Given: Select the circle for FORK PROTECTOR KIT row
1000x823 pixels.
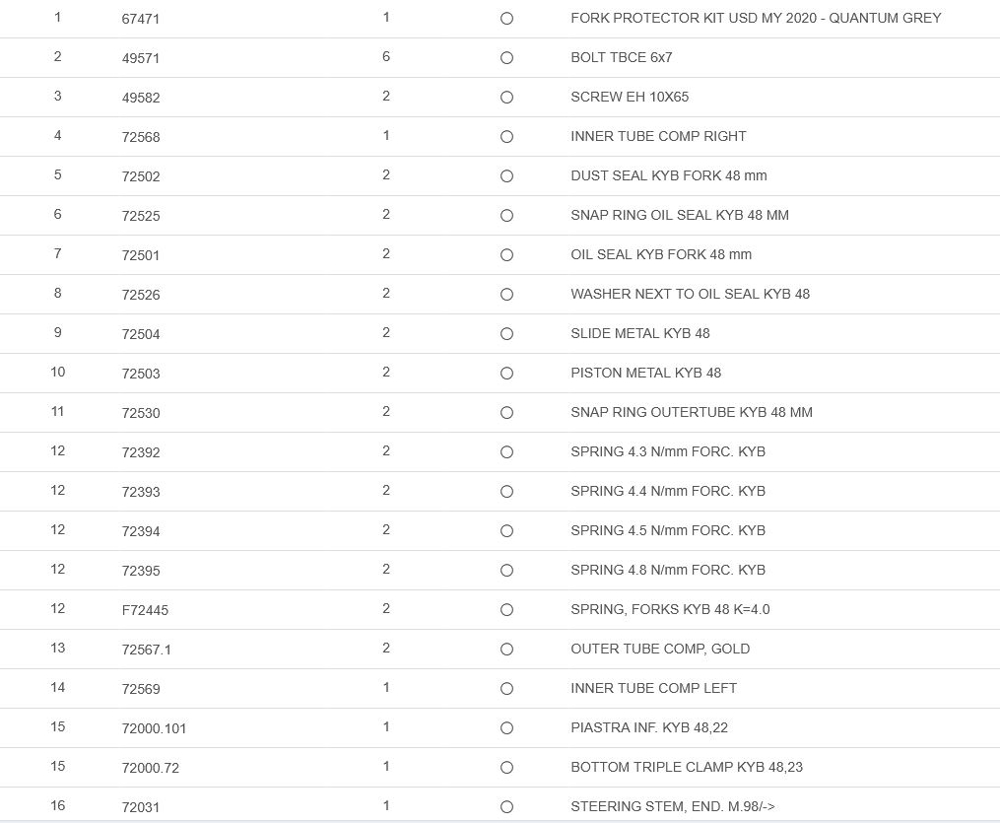Looking at the screenshot, I should click(506, 19).
